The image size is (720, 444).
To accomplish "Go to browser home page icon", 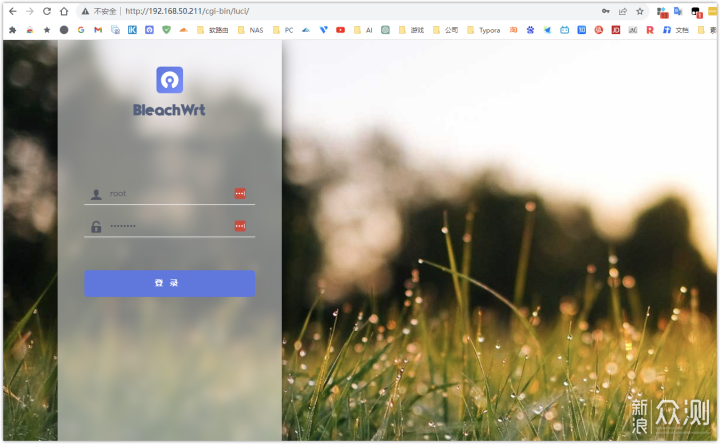I will click(x=64, y=11).
